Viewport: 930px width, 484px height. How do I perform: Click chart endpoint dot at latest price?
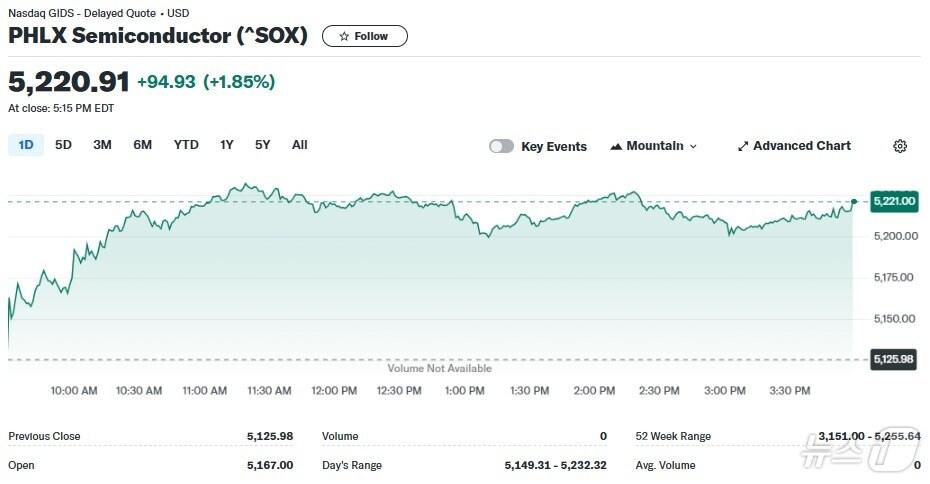853,201
